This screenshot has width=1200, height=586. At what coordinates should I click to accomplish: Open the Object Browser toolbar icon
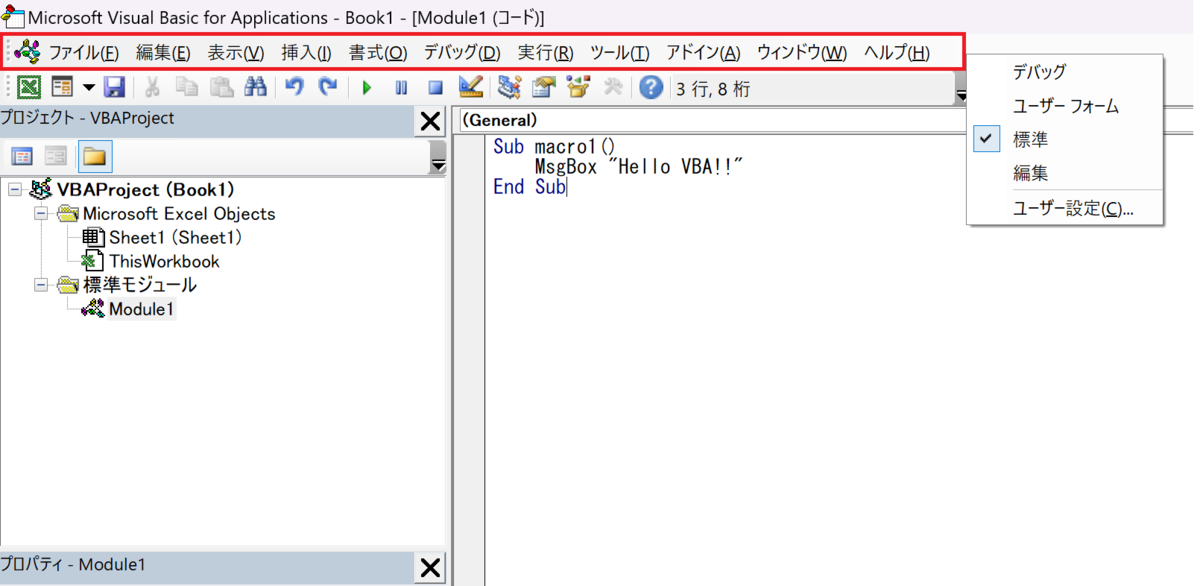coord(578,88)
